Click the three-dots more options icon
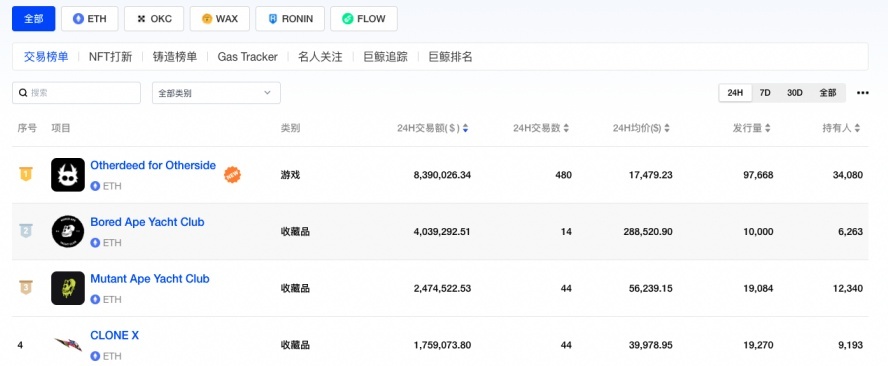This screenshot has width=888, height=366. 863,93
